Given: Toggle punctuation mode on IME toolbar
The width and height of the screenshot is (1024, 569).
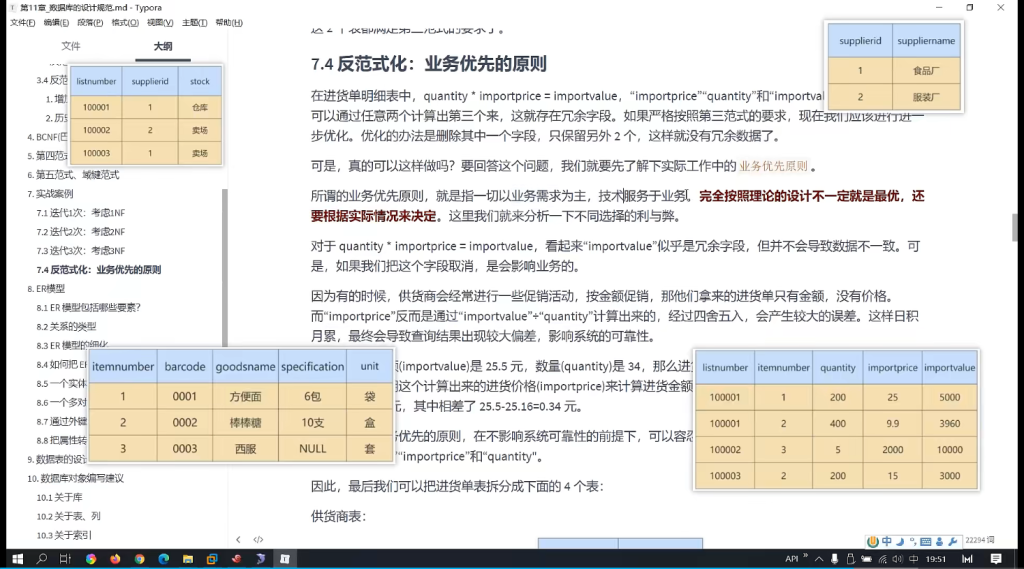Looking at the screenshot, I should tap(913, 541).
